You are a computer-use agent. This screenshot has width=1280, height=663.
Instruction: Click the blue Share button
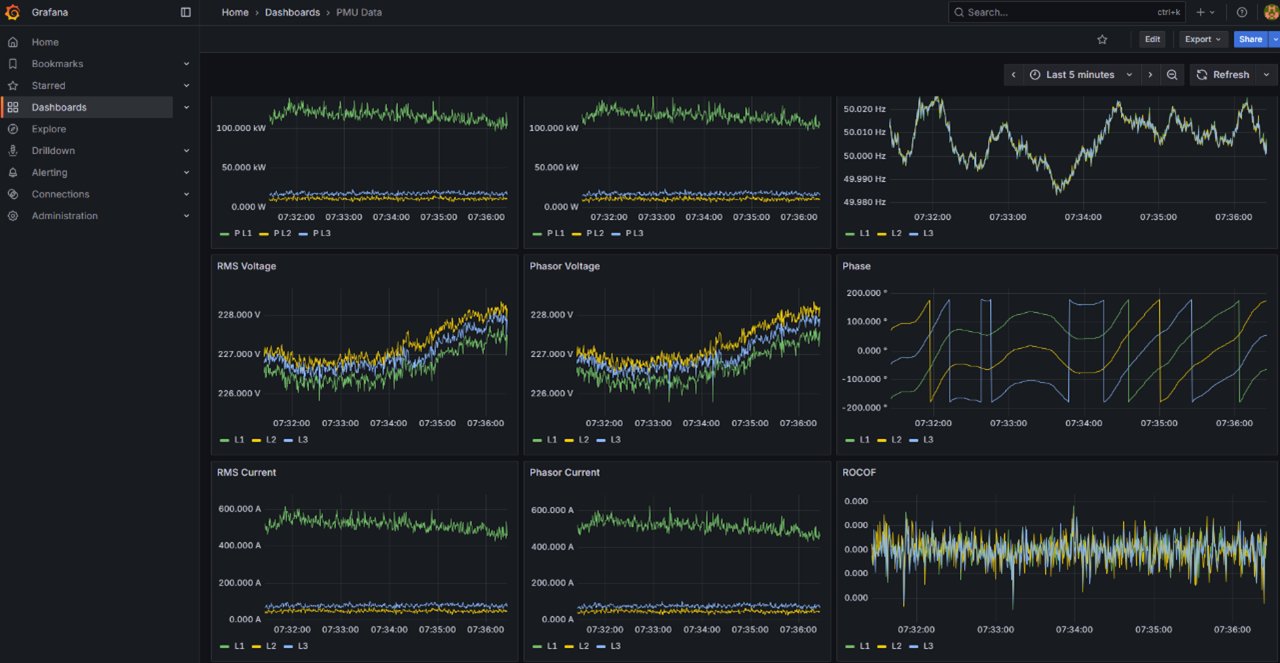coord(1250,40)
